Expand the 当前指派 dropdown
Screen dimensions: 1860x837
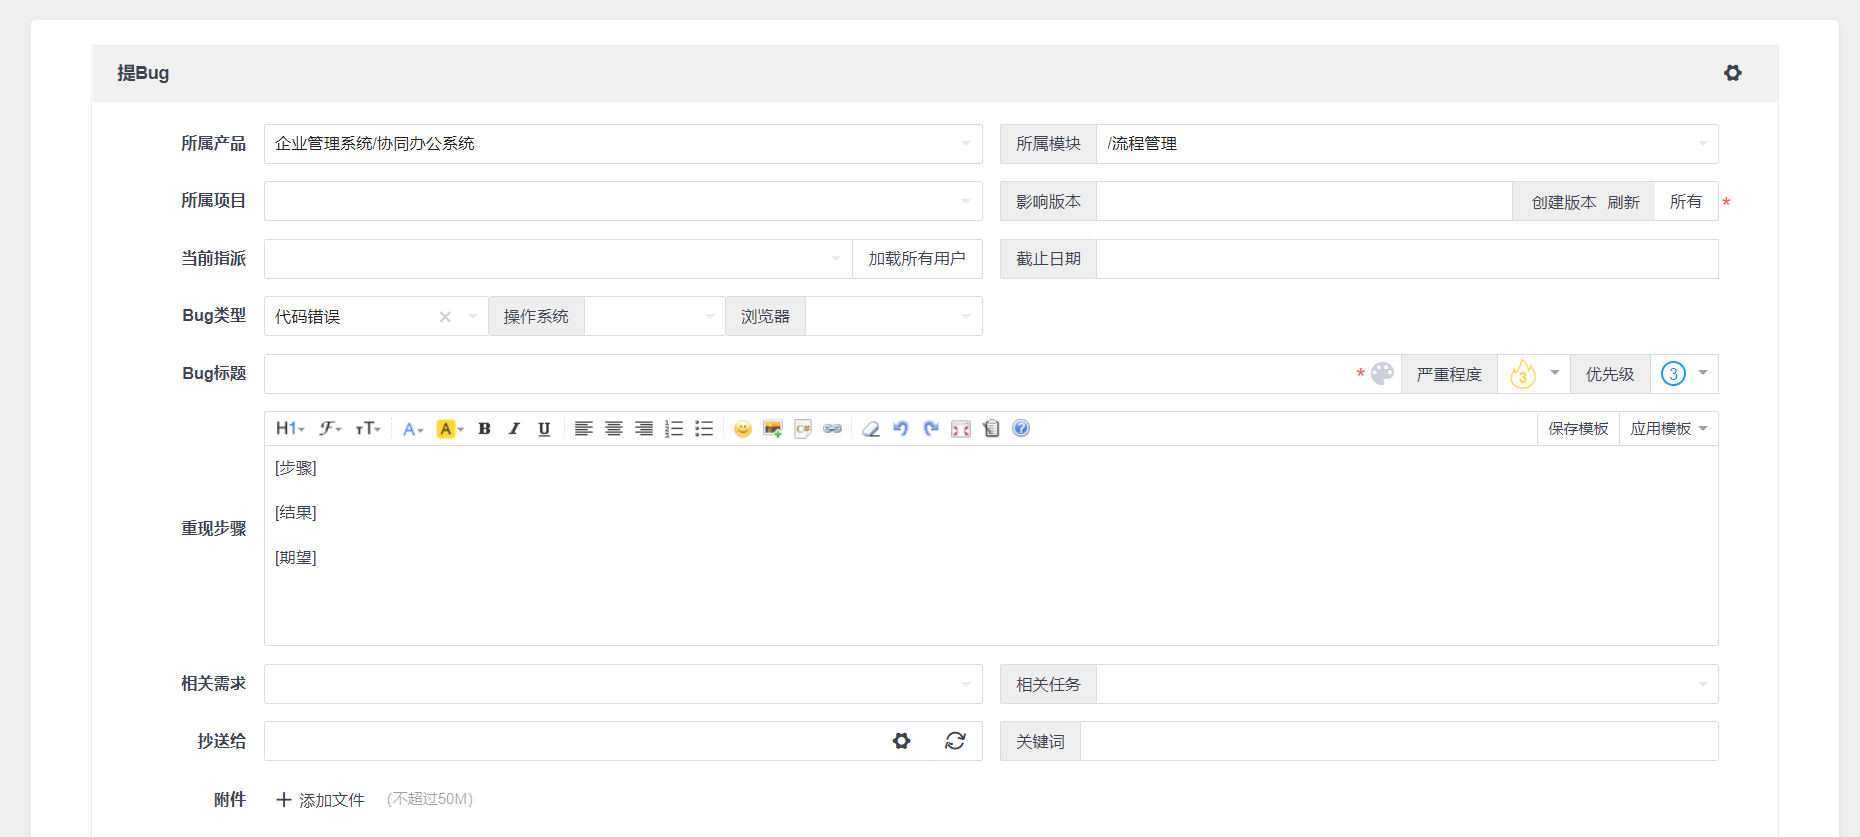pos(558,259)
